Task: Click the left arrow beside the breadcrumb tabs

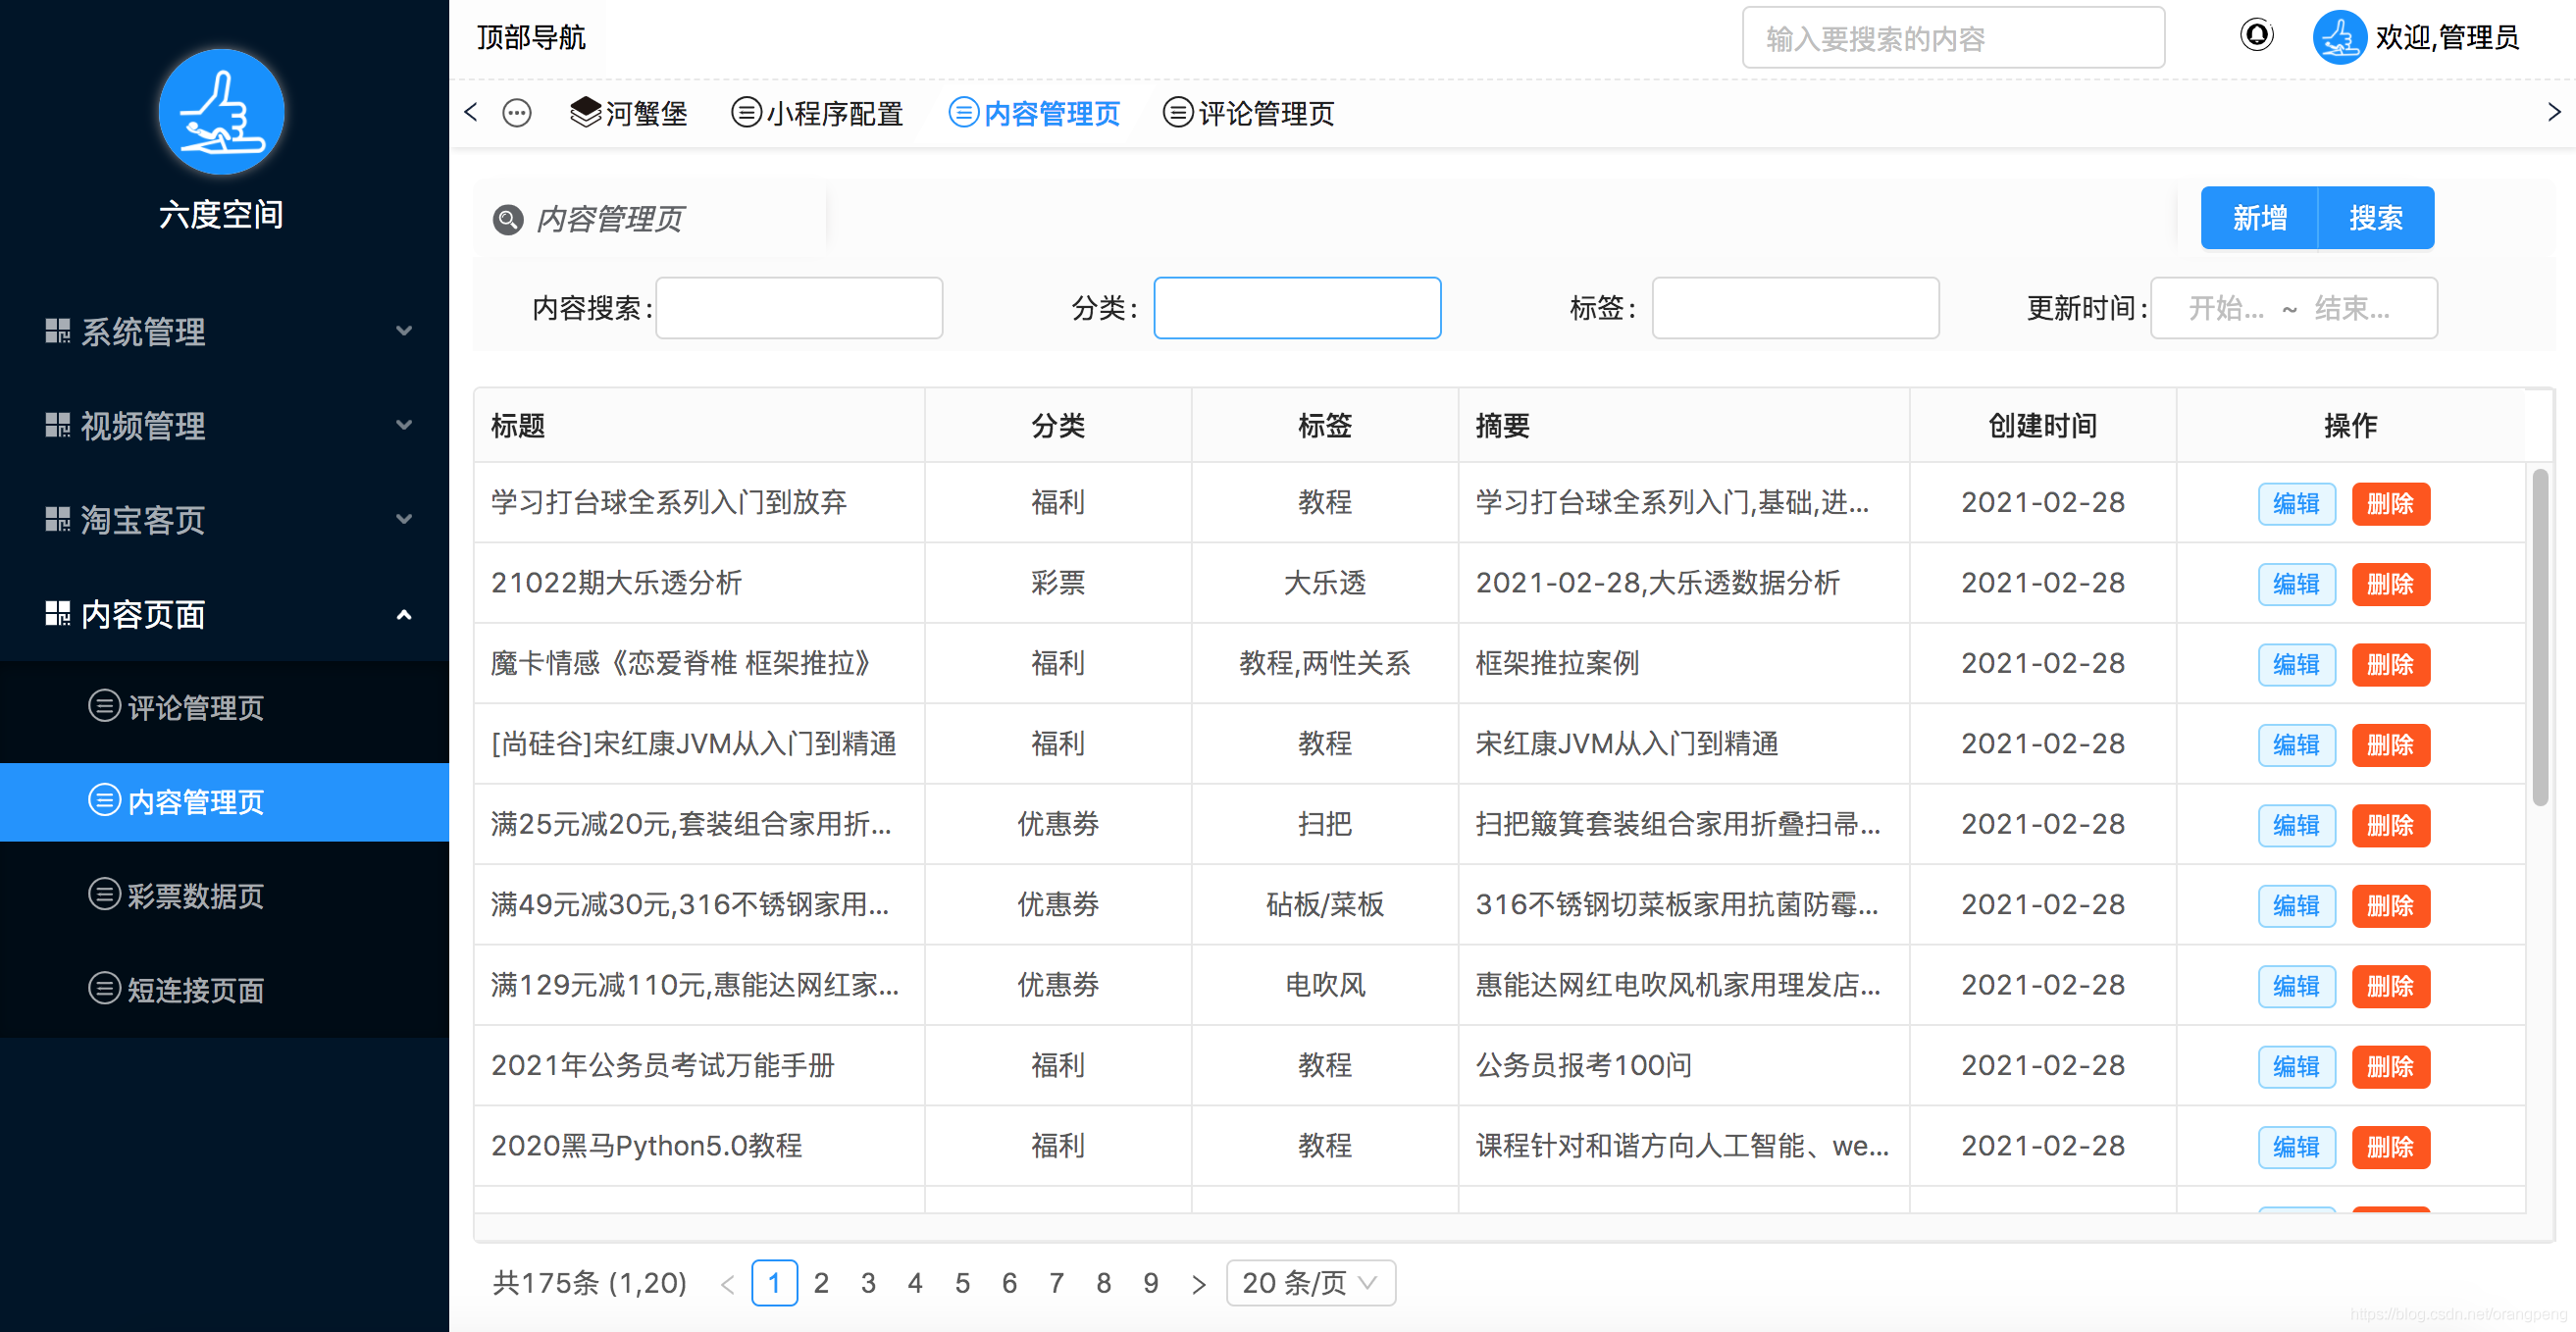Action: coord(470,113)
